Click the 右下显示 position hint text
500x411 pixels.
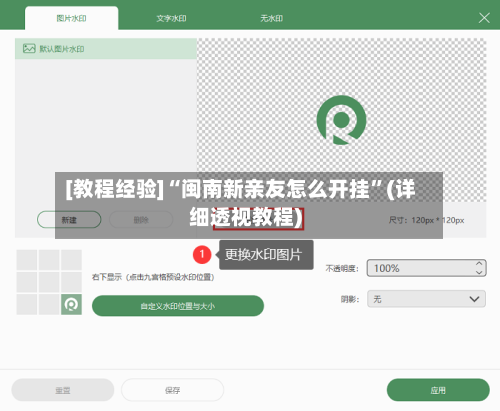(x=153, y=277)
